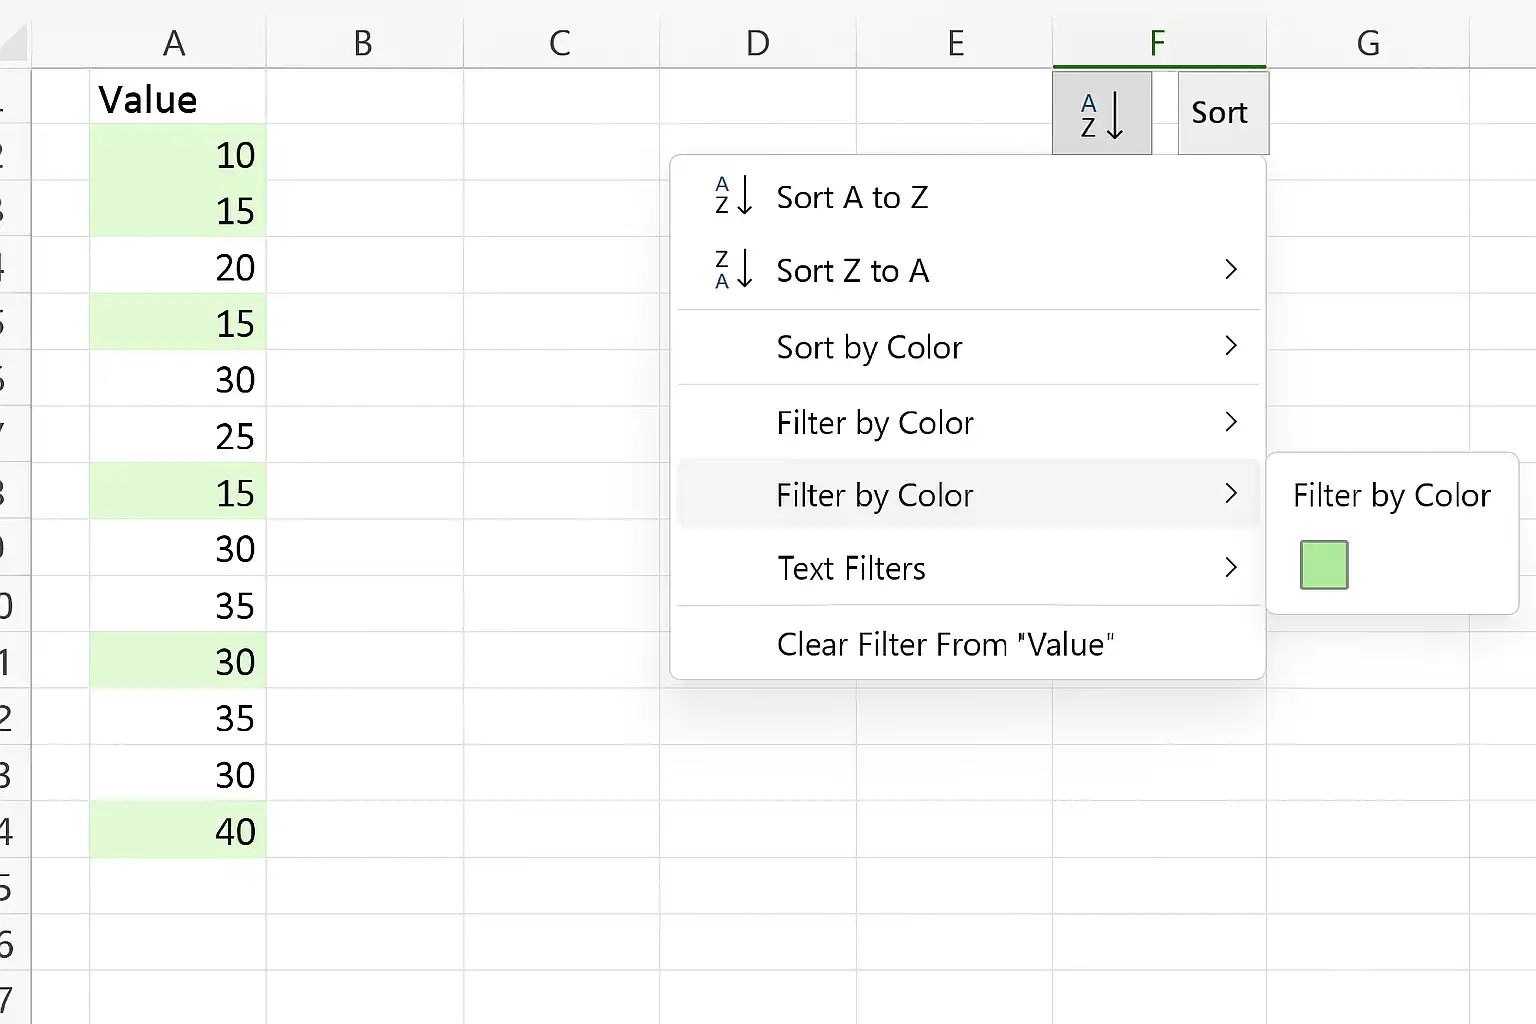The image size is (1536, 1024).
Task: Expand the highlighted Filter by Color chevron
Action: (x=1231, y=494)
